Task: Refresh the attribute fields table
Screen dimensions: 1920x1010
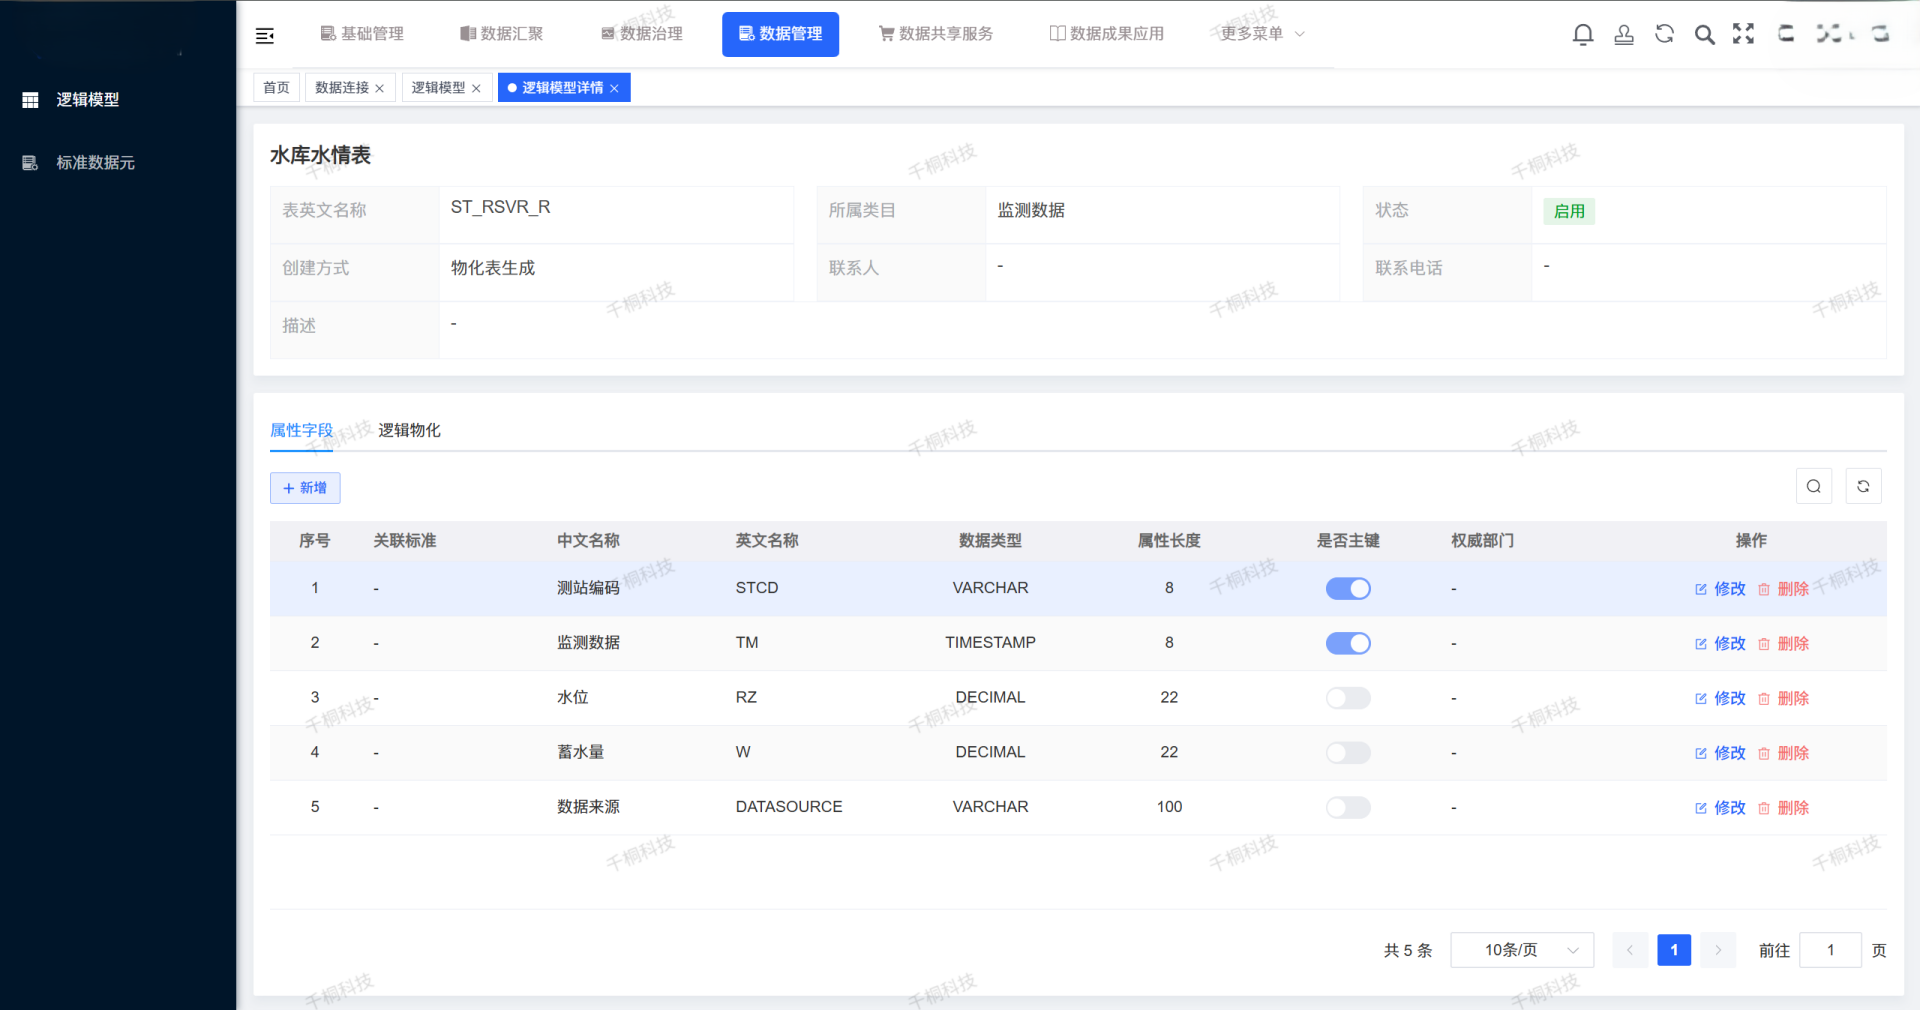Action: [x=1863, y=486]
